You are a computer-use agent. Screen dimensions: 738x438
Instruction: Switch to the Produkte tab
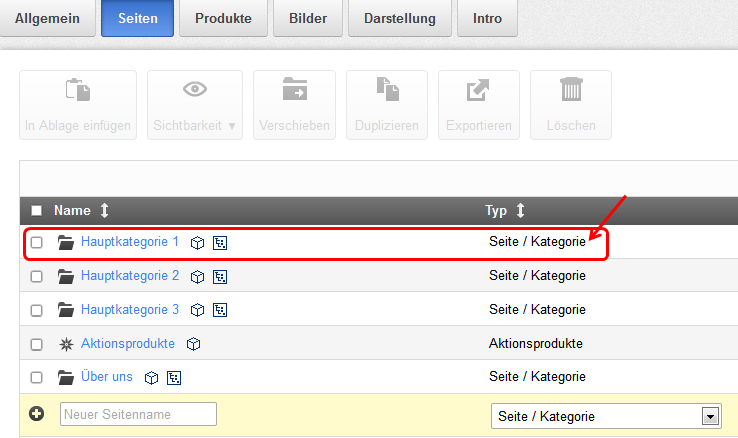(223, 18)
